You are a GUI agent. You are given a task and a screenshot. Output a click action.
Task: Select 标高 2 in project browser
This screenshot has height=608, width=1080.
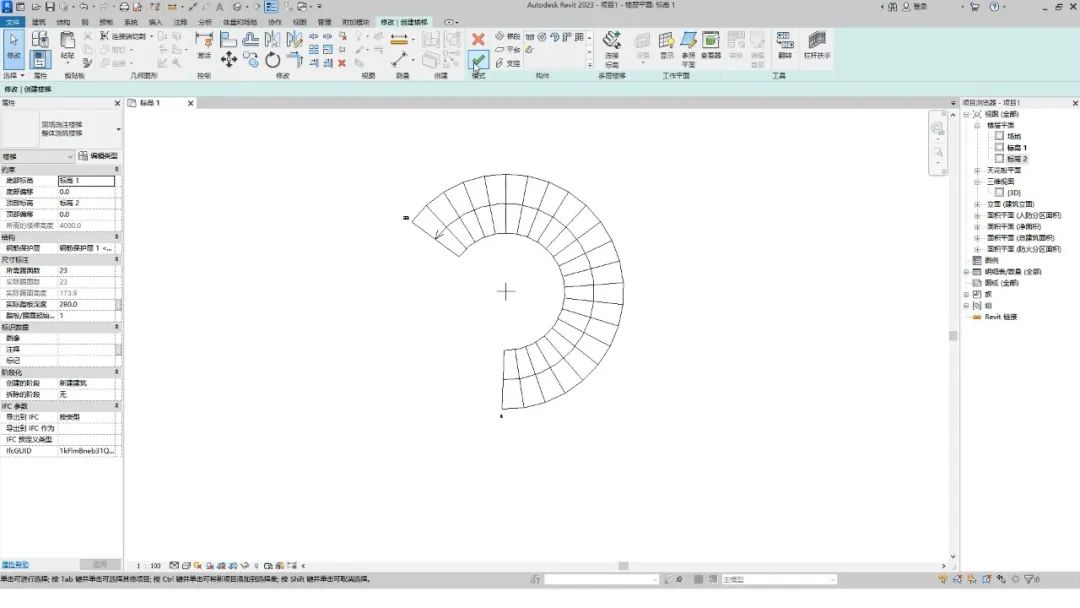pyautogui.click(x=1017, y=159)
